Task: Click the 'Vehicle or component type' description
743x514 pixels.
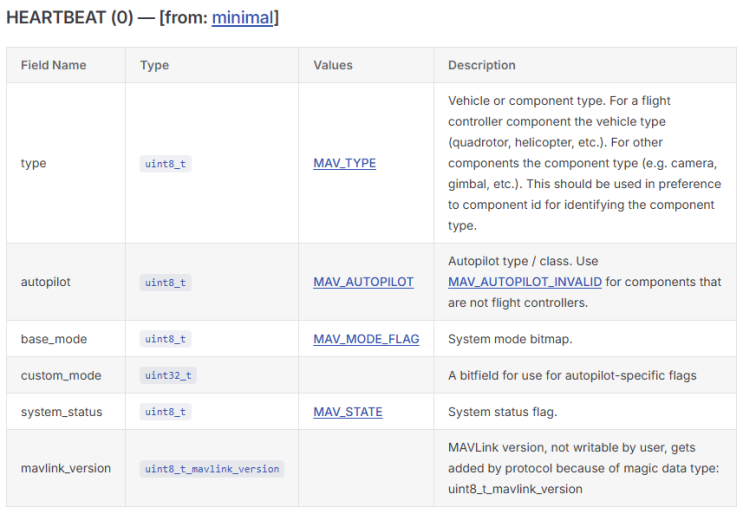Action: pyautogui.click(x=585, y=163)
